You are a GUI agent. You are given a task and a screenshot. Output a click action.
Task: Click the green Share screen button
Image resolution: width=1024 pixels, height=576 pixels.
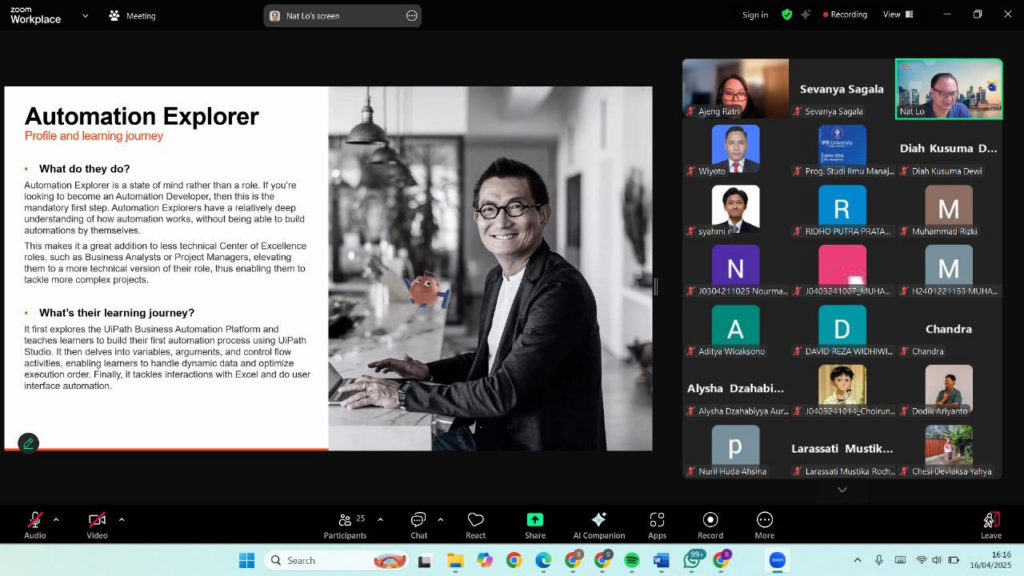click(535, 525)
